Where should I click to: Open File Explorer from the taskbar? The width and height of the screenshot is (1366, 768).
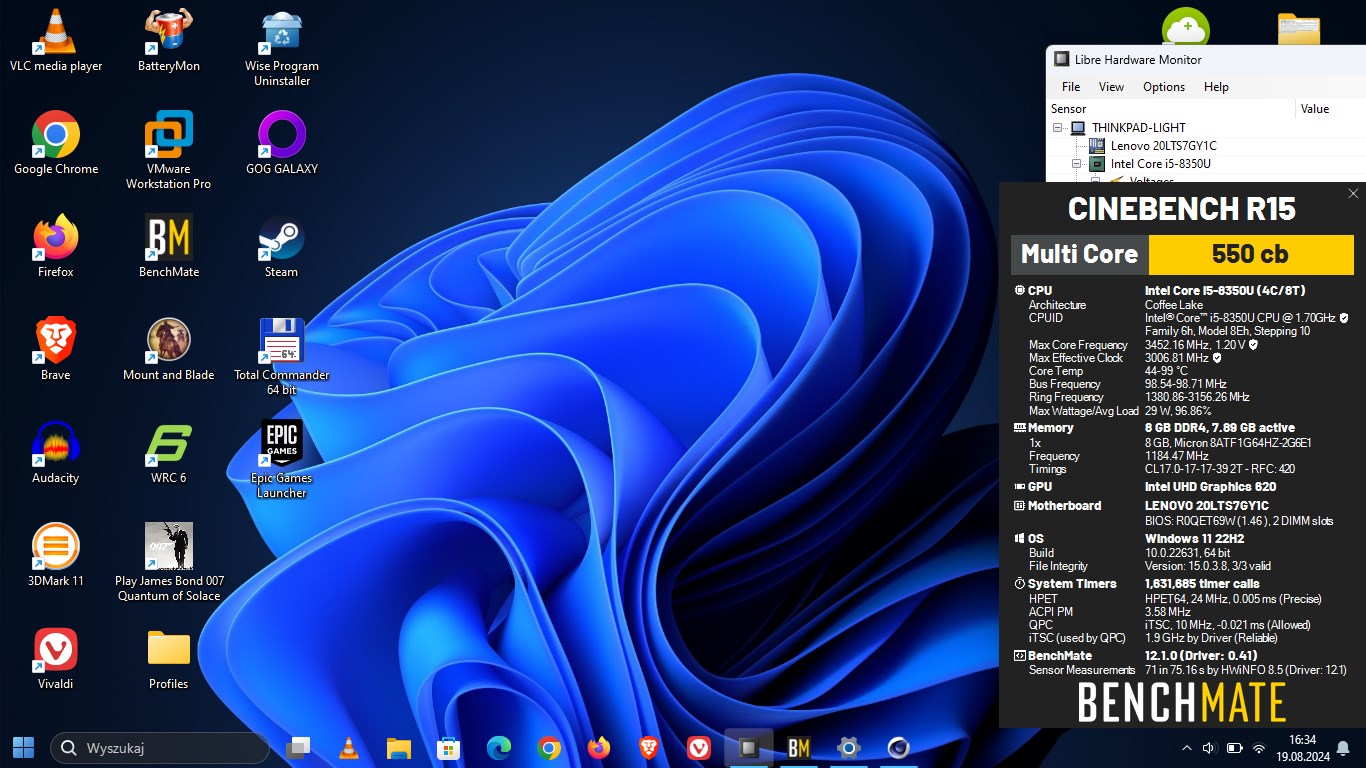click(398, 747)
